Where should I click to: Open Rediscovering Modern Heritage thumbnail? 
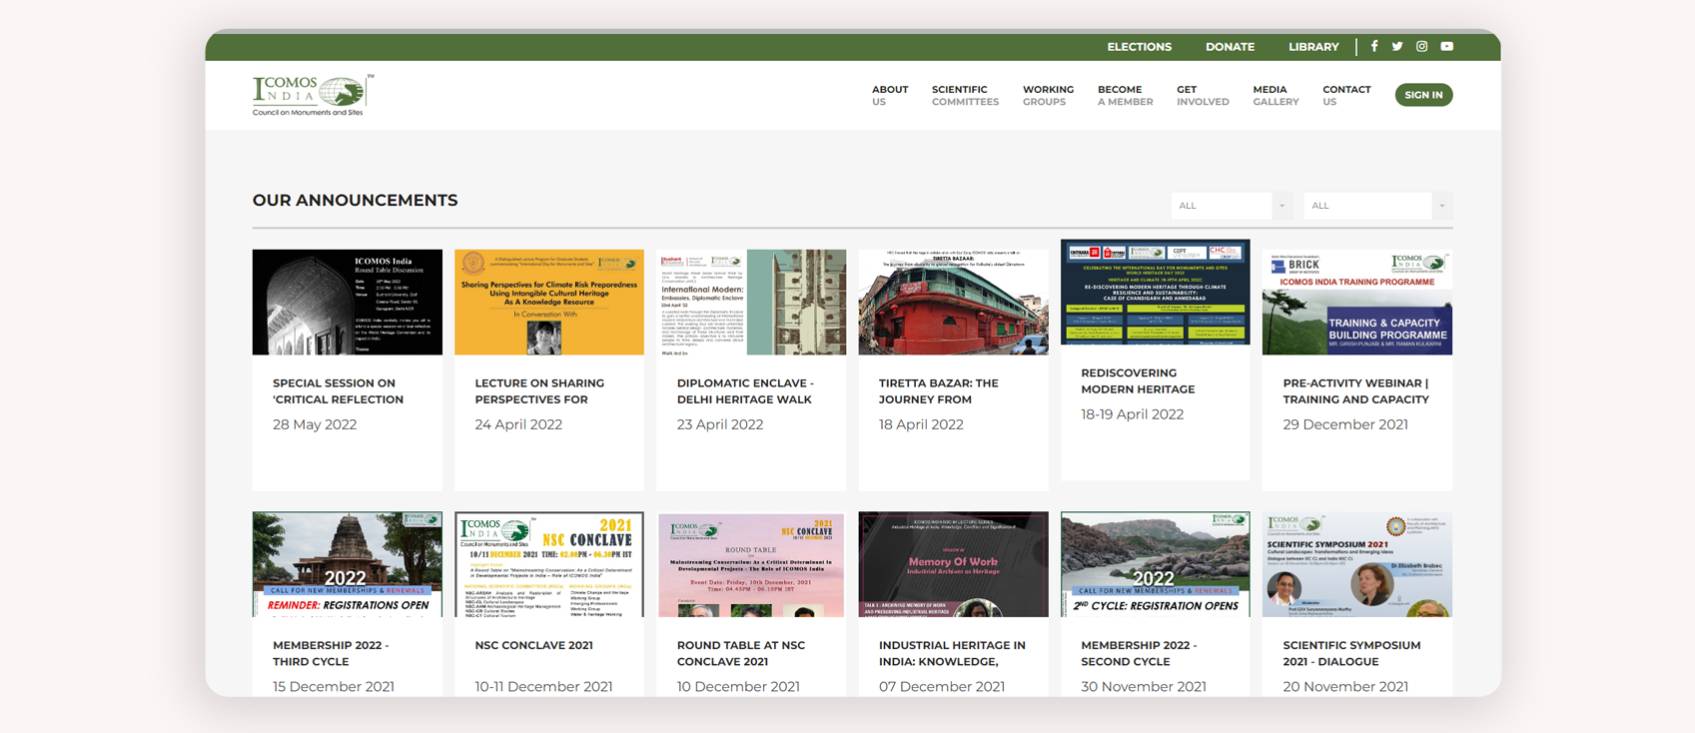coord(1155,292)
